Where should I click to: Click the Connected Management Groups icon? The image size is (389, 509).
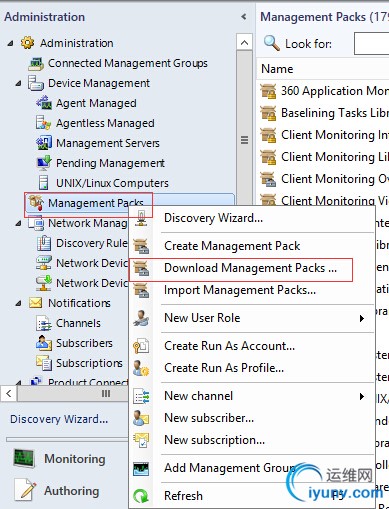36,63
